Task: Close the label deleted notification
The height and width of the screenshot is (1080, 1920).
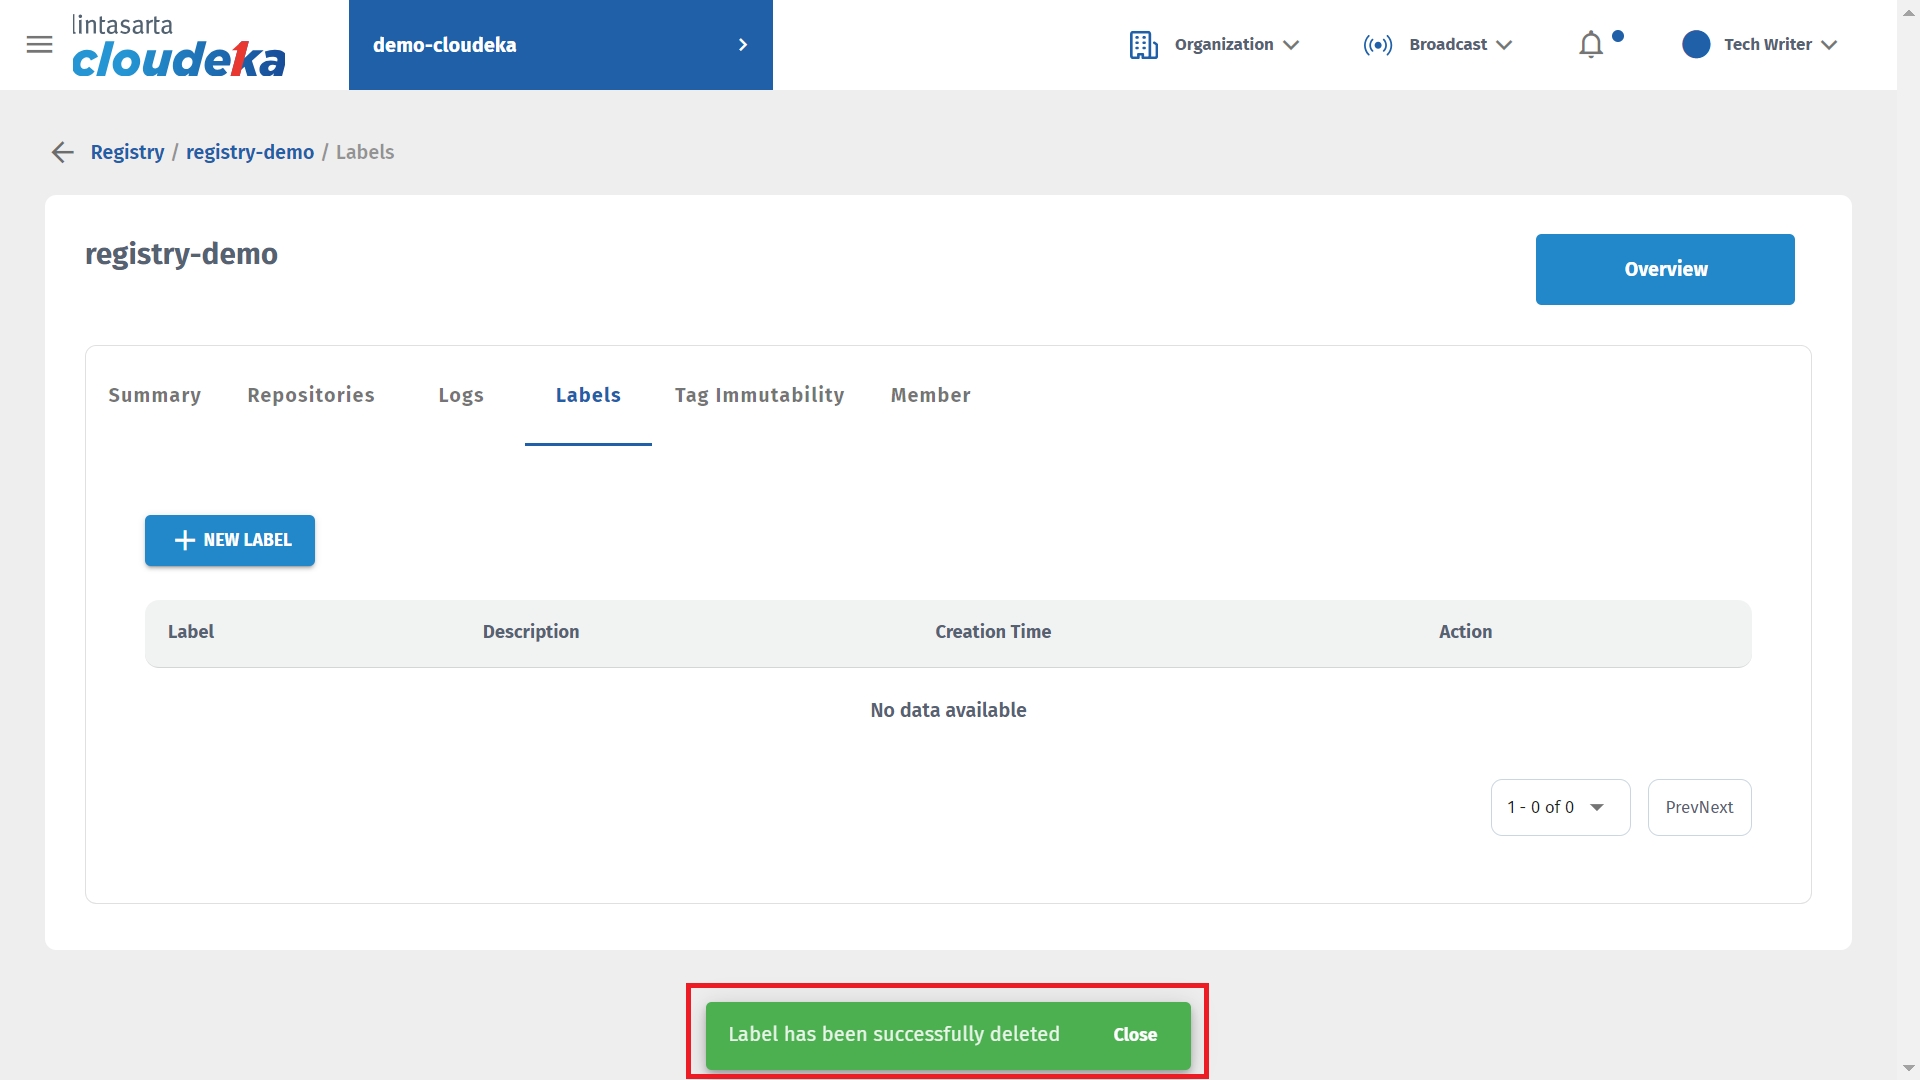Action: coord(1135,1035)
